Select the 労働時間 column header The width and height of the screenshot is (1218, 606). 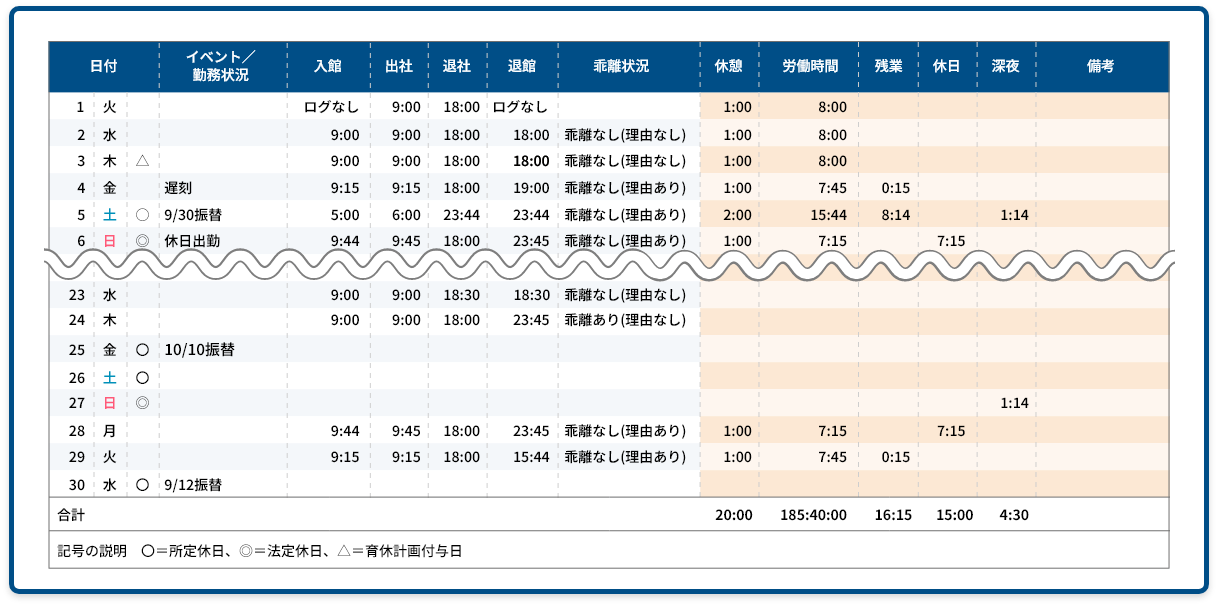[x=810, y=67]
